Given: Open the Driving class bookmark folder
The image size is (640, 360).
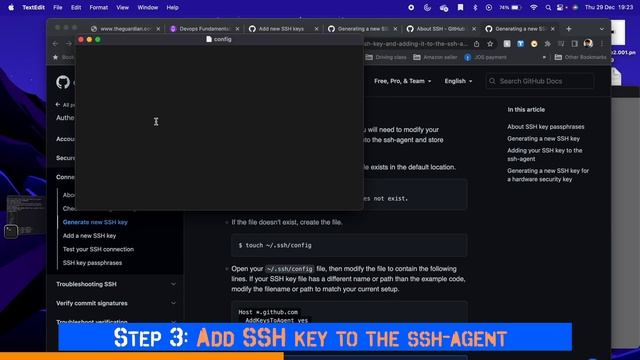Looking at the screenshot, I should (x=386, y=57).
